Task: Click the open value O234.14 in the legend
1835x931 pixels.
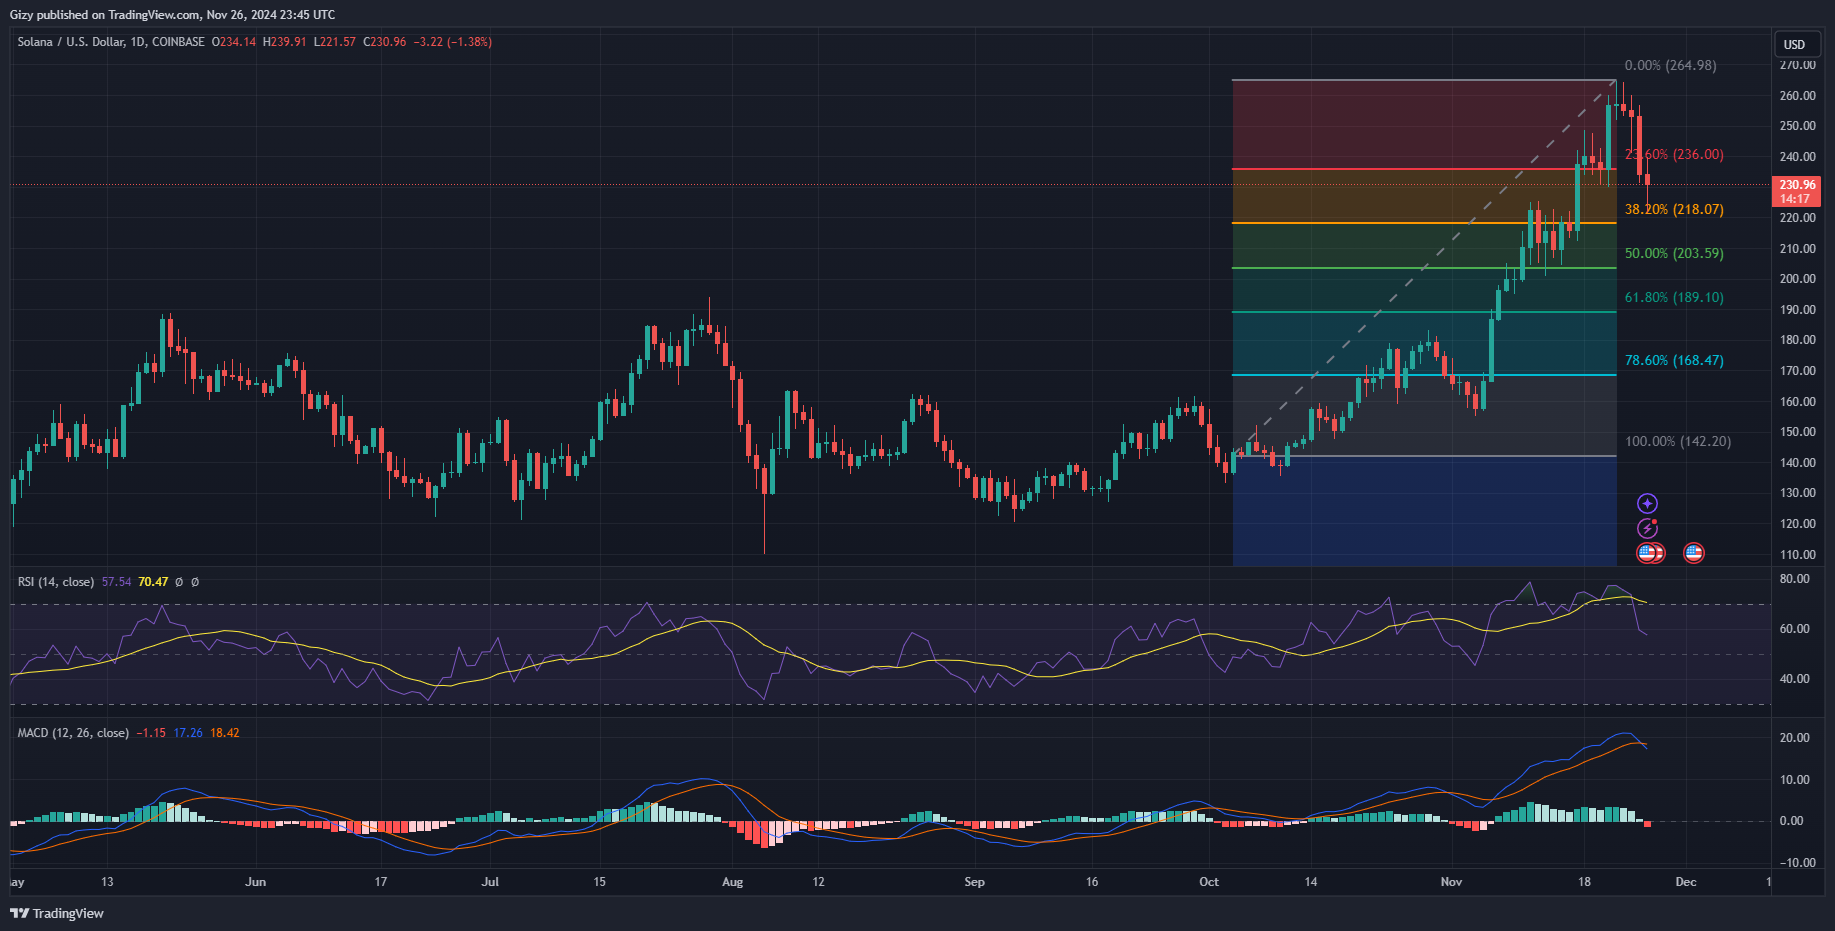Action: pos(234,42)
